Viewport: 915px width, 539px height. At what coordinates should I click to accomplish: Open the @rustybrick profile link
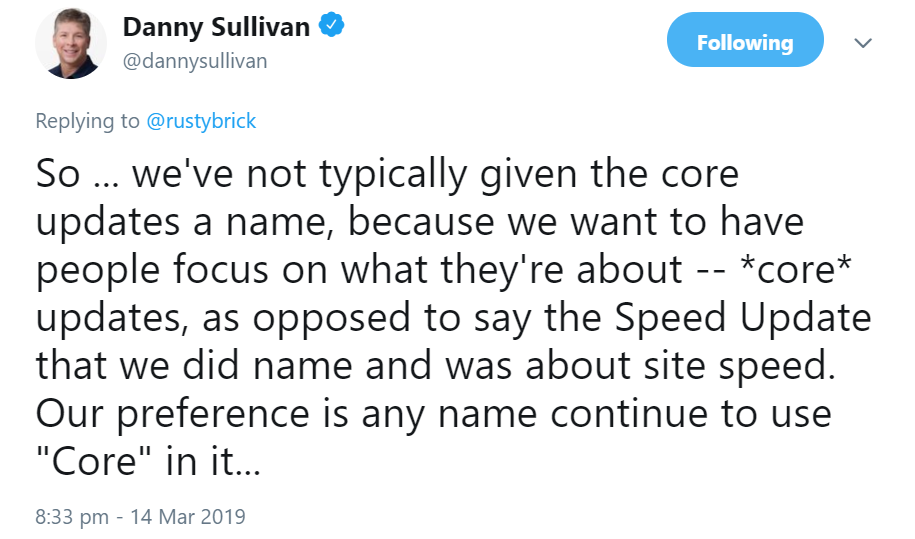coord(202,121)
